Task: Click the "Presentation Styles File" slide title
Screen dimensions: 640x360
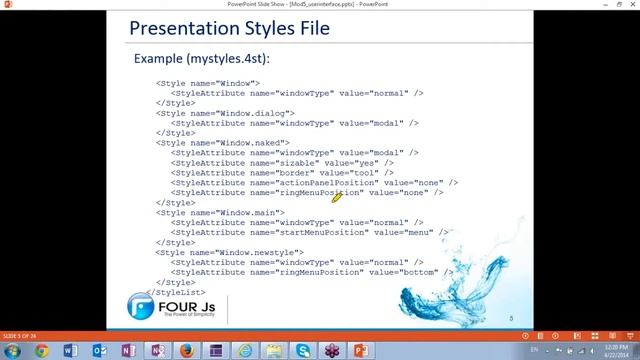Action: 229,28
